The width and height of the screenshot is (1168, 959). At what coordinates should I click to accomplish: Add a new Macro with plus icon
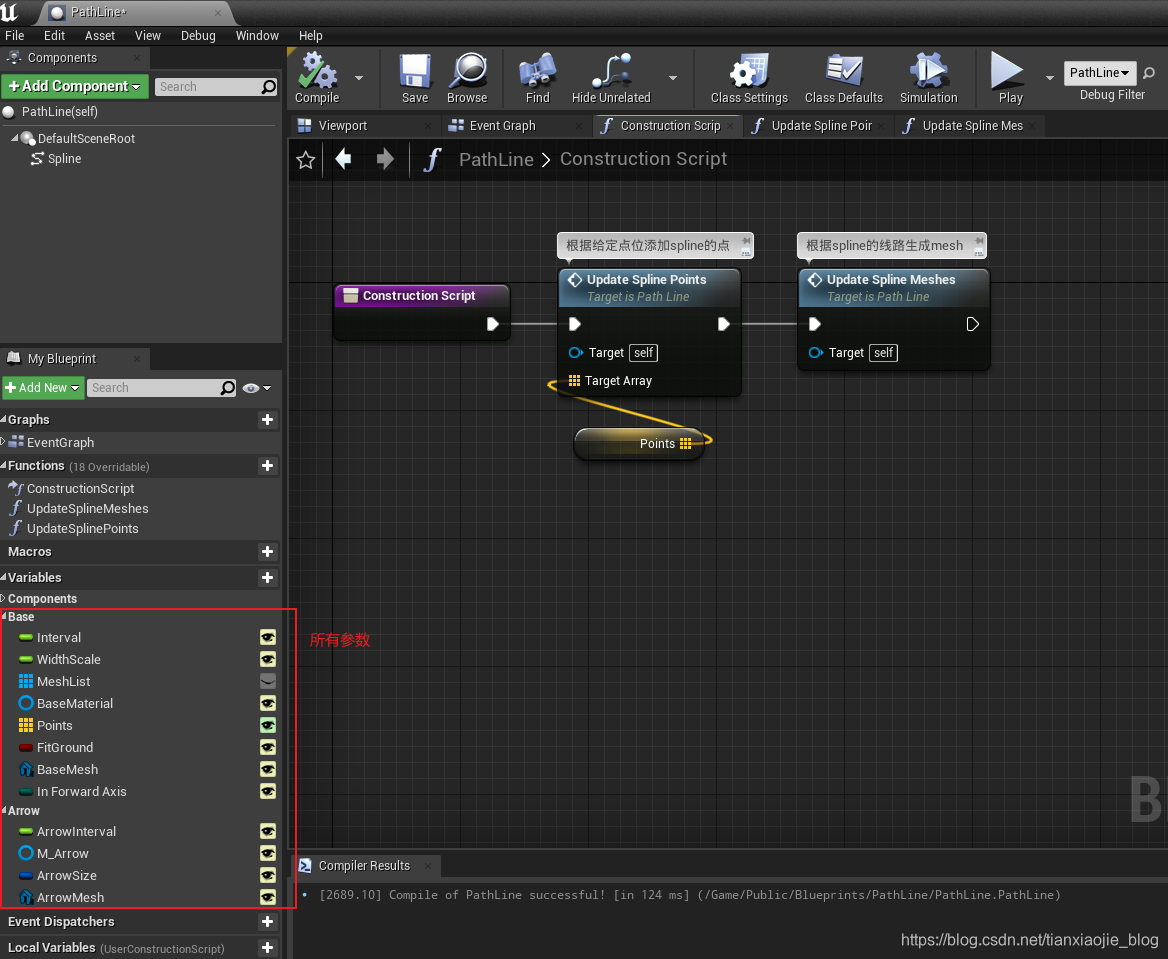tap(267, 551)
